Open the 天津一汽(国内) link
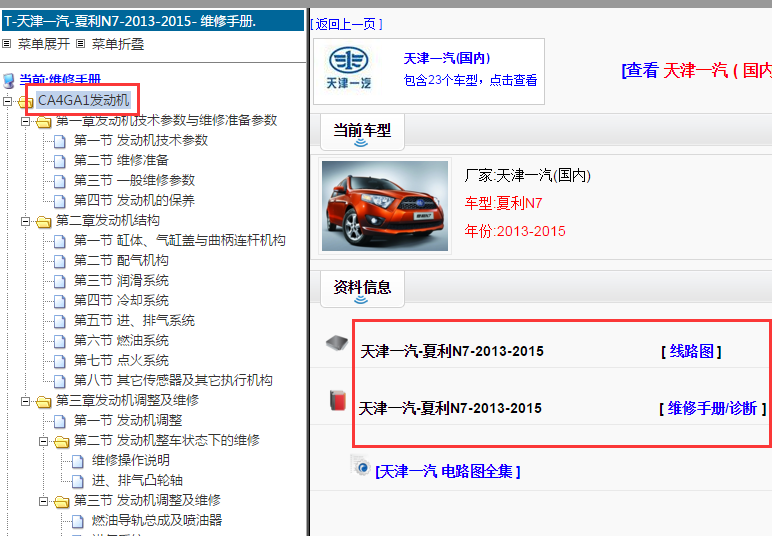772x536 pixels. (447, 59)
